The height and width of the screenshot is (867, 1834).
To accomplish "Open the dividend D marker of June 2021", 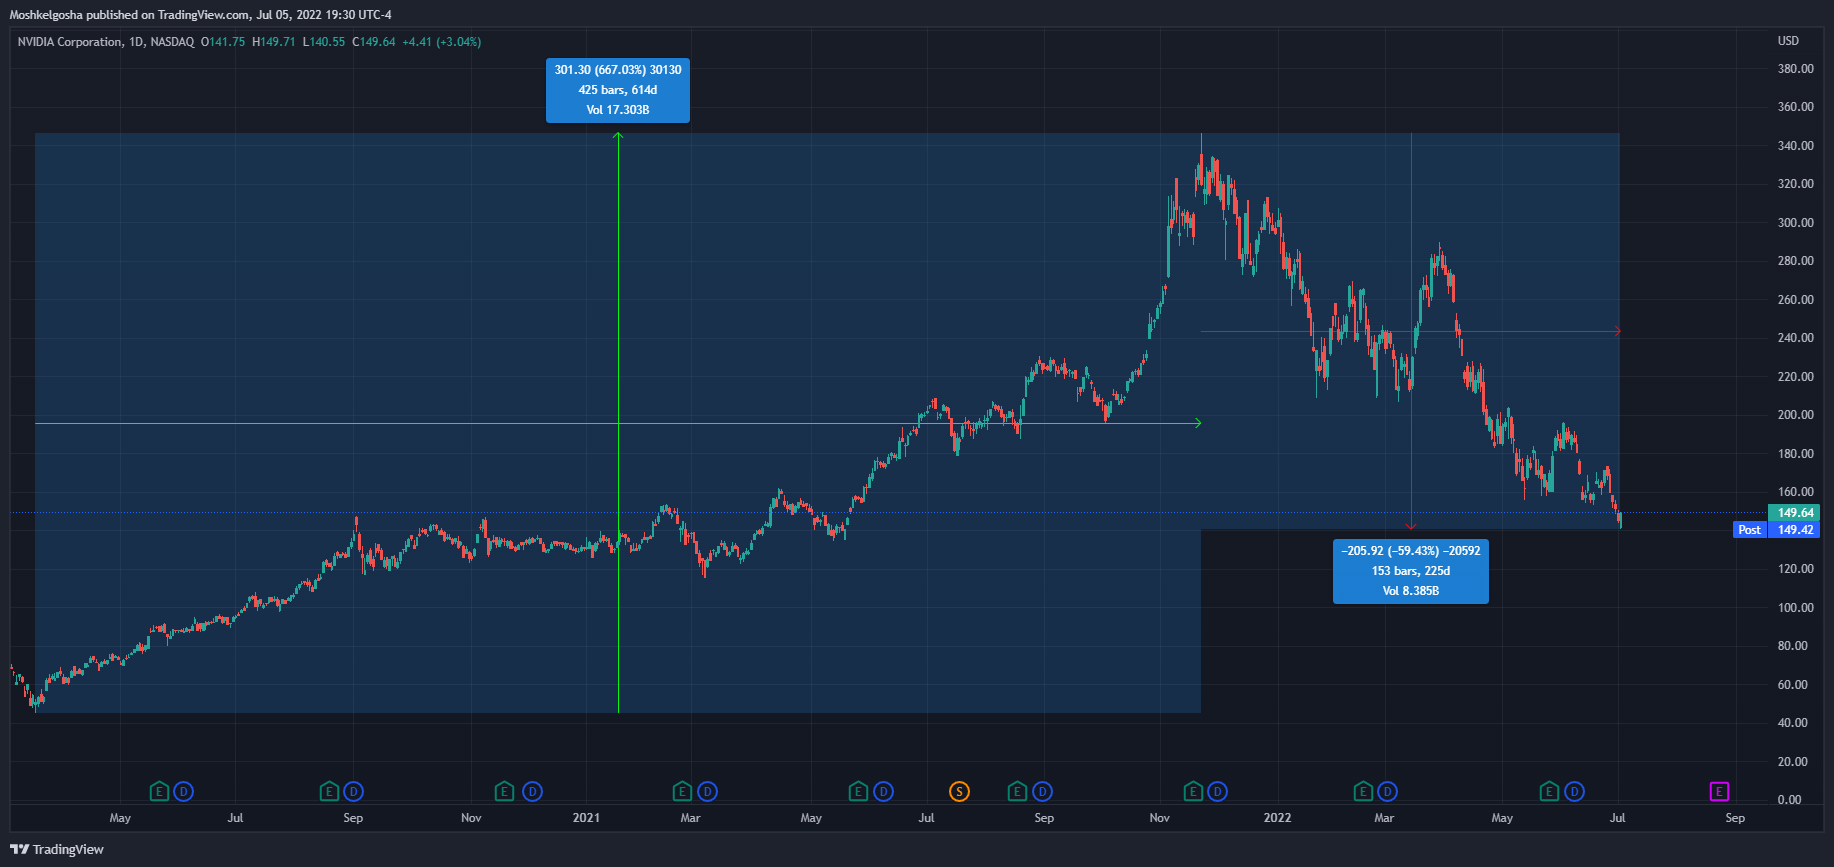I will tap(883, 792).
